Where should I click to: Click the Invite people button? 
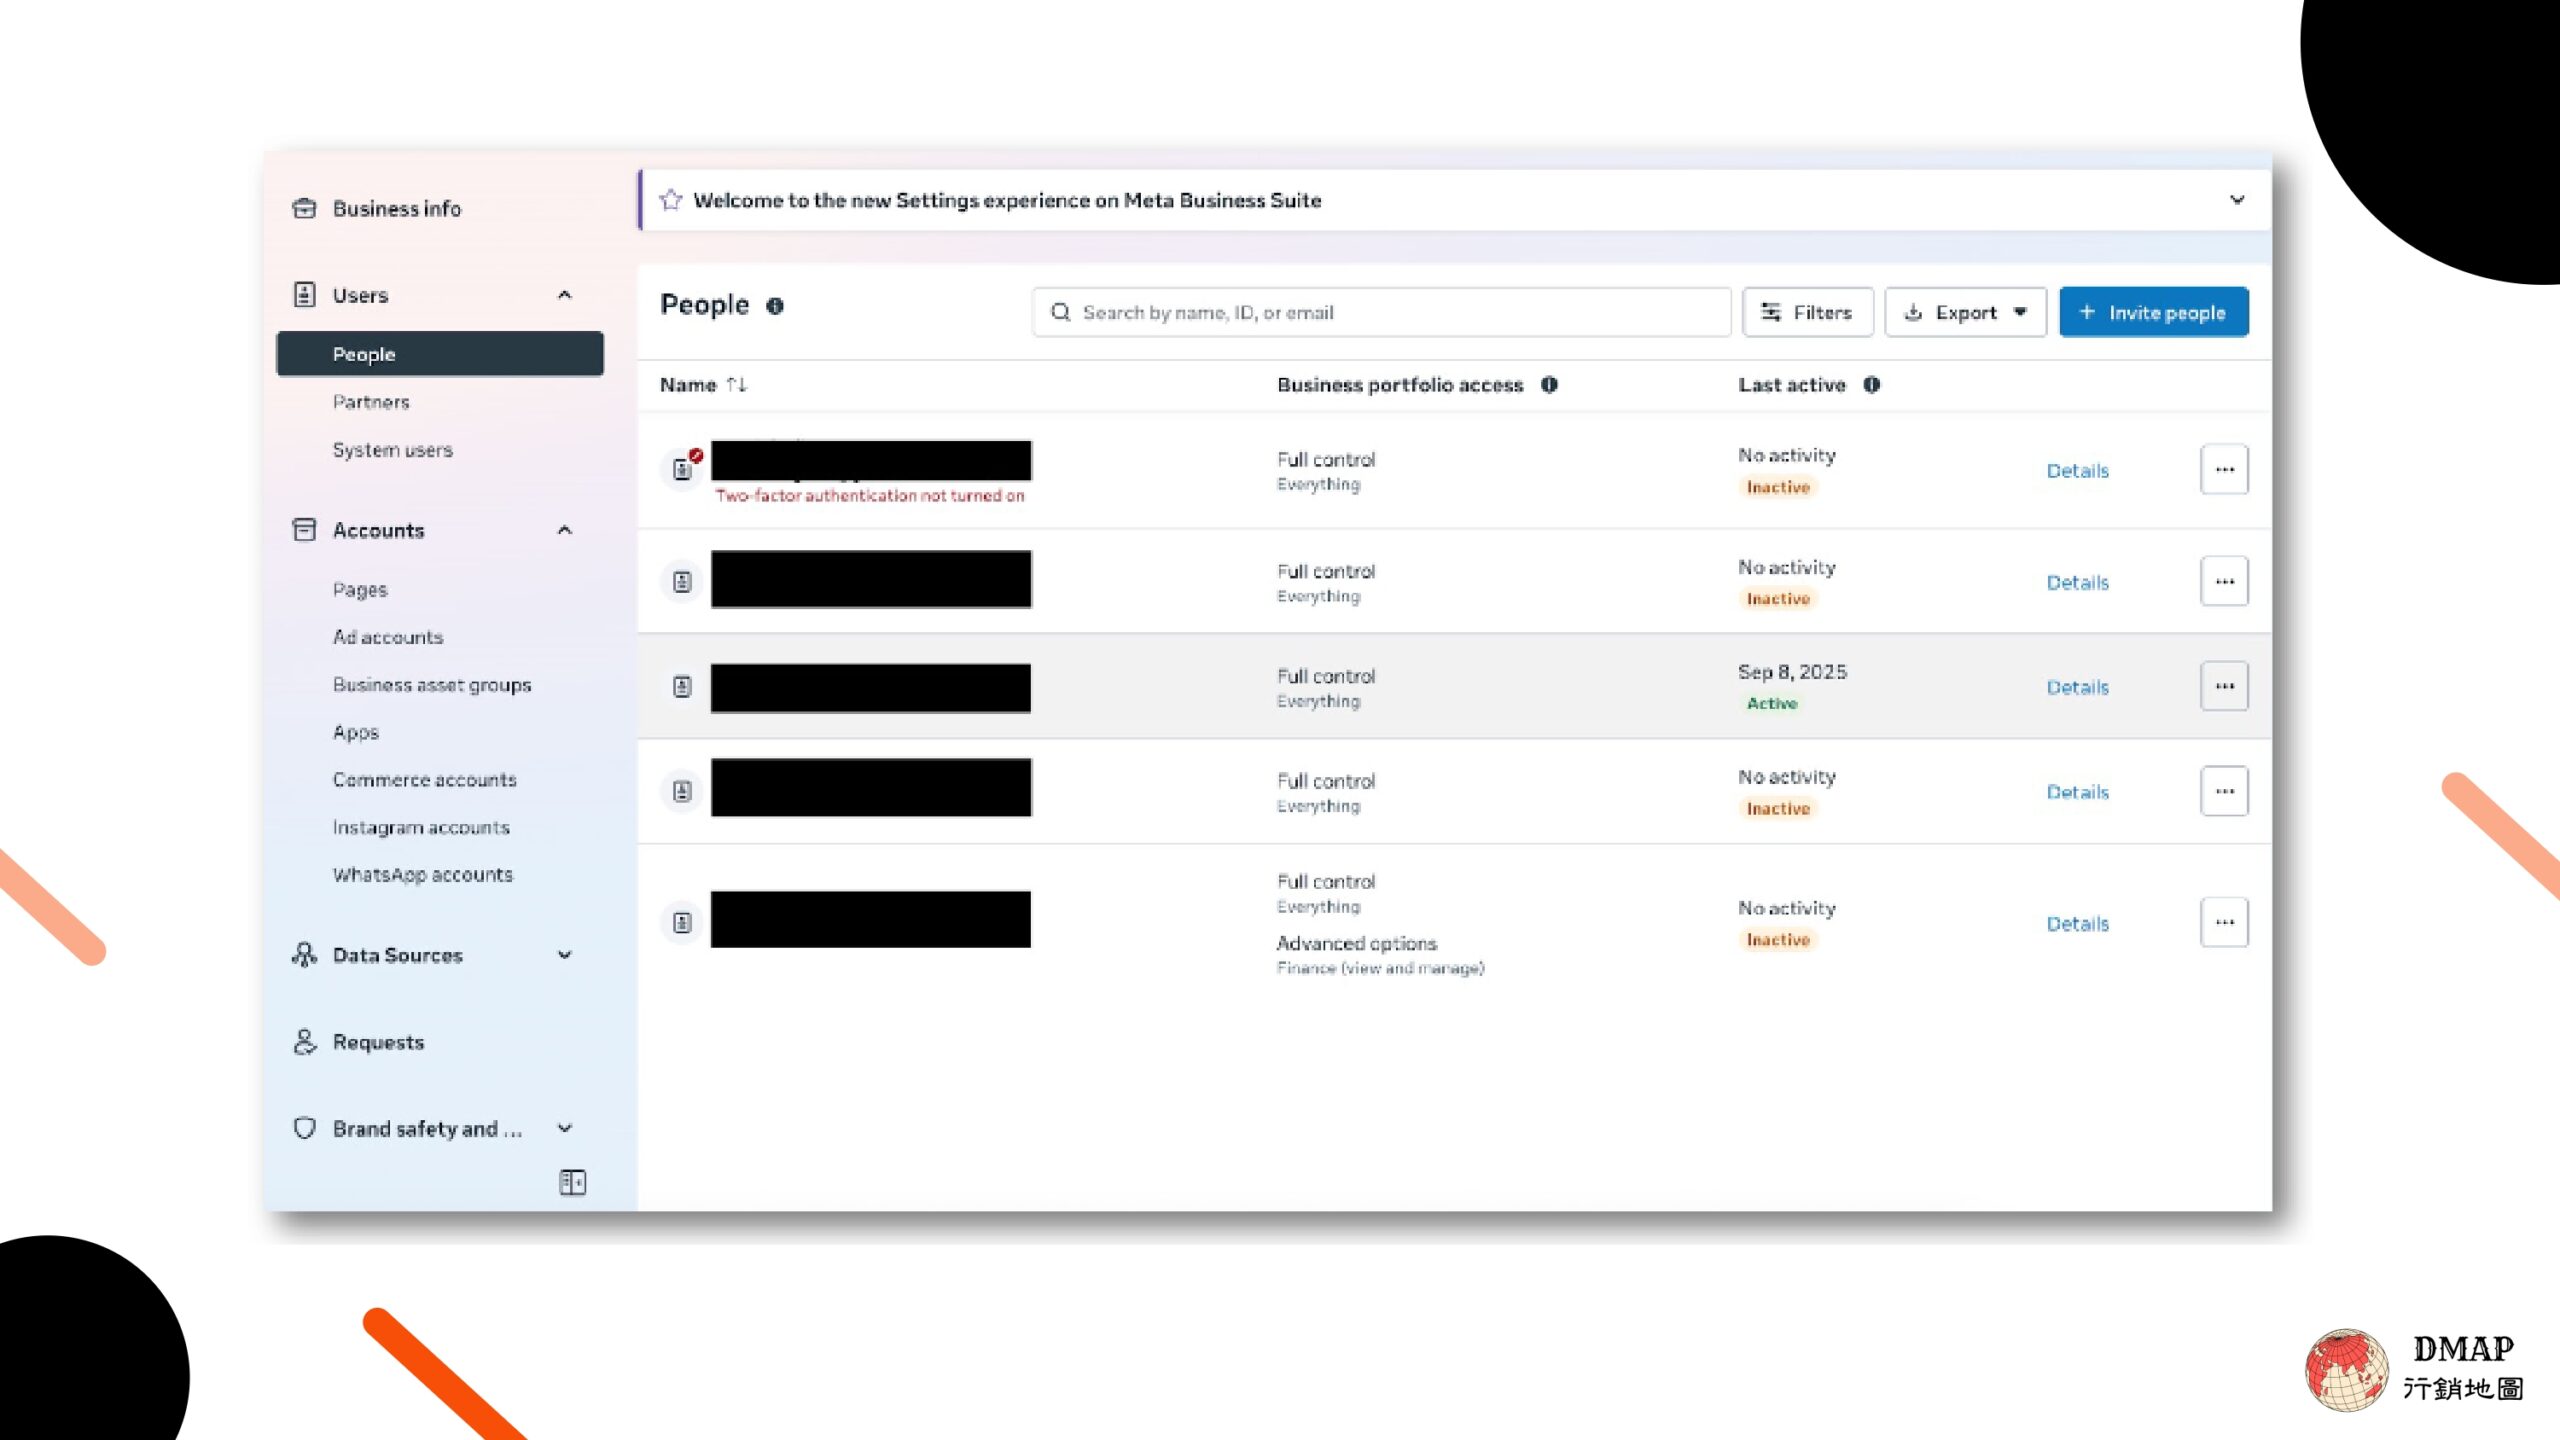2153,312
